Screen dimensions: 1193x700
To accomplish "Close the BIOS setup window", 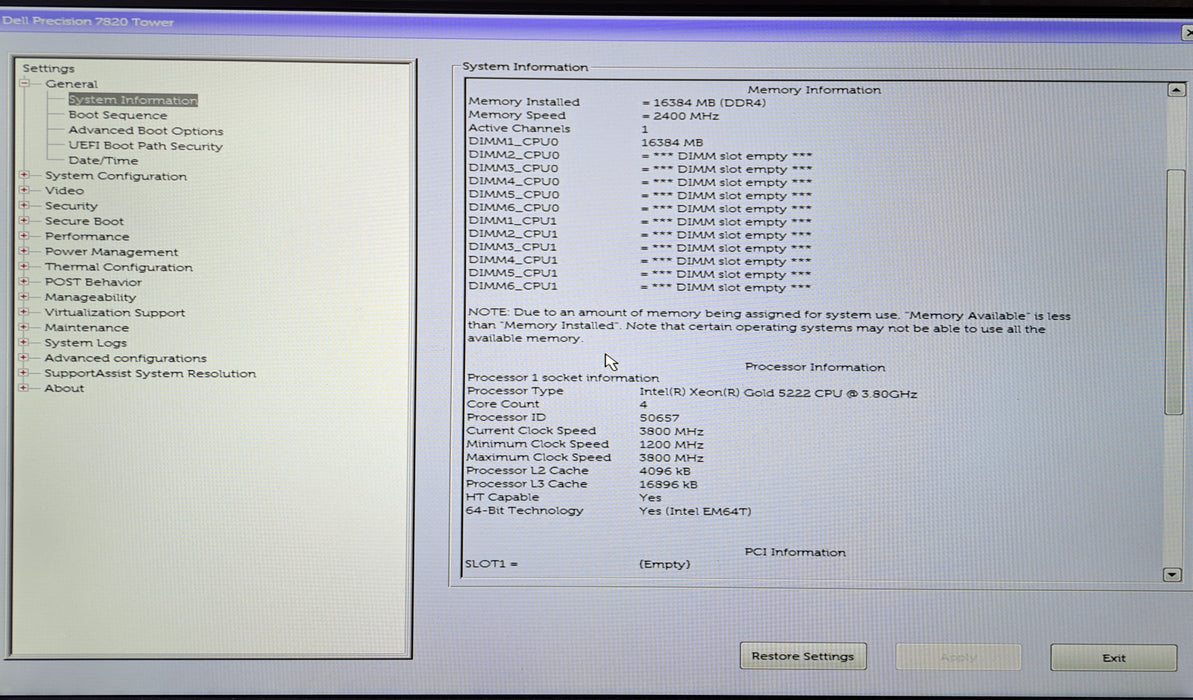I will point(1188,33).
